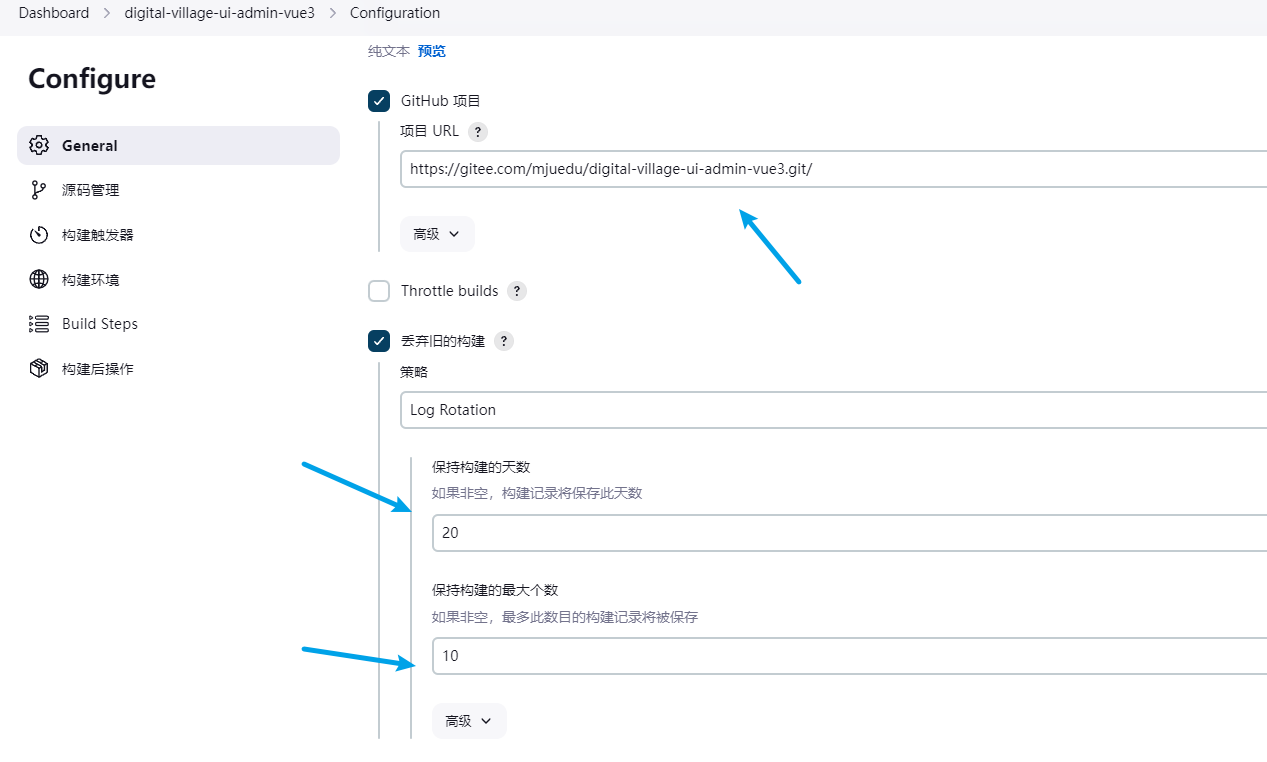Open help icon next to 项目 URL
The height and width of the screenshot is (762, 1267).
click(x=478, y=131)
